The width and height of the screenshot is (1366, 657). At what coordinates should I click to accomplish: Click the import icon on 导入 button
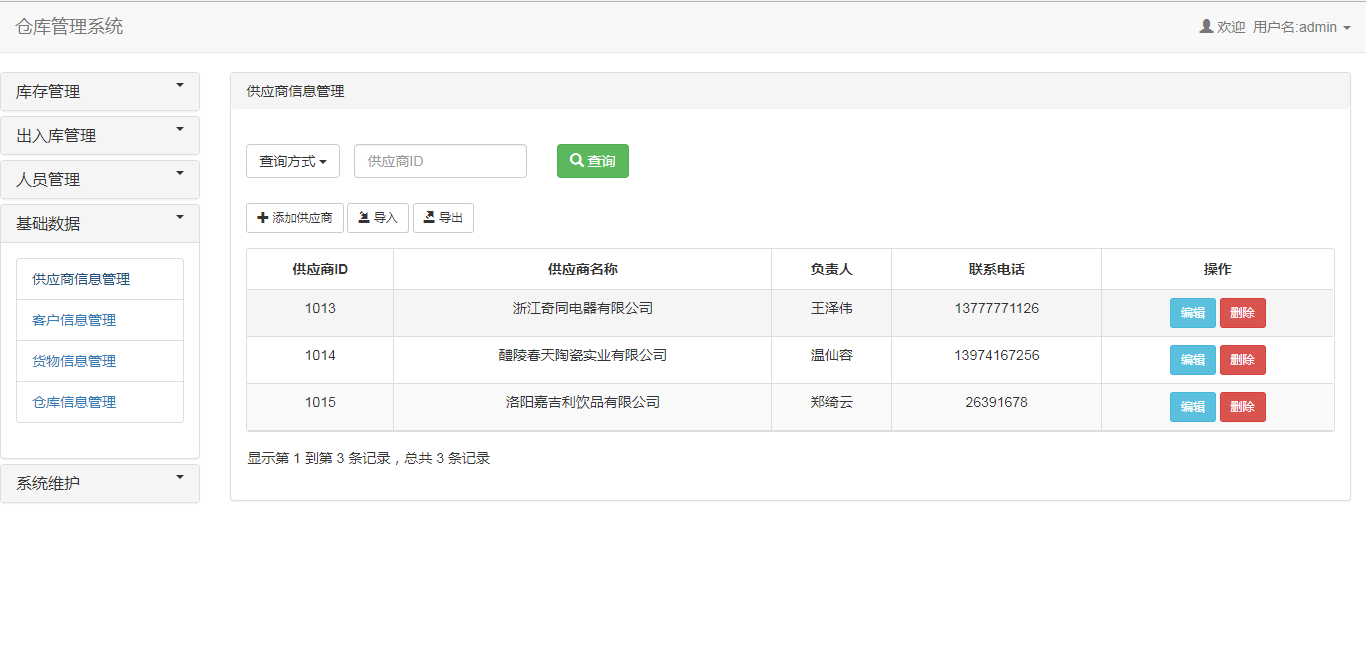click(364, 217)
